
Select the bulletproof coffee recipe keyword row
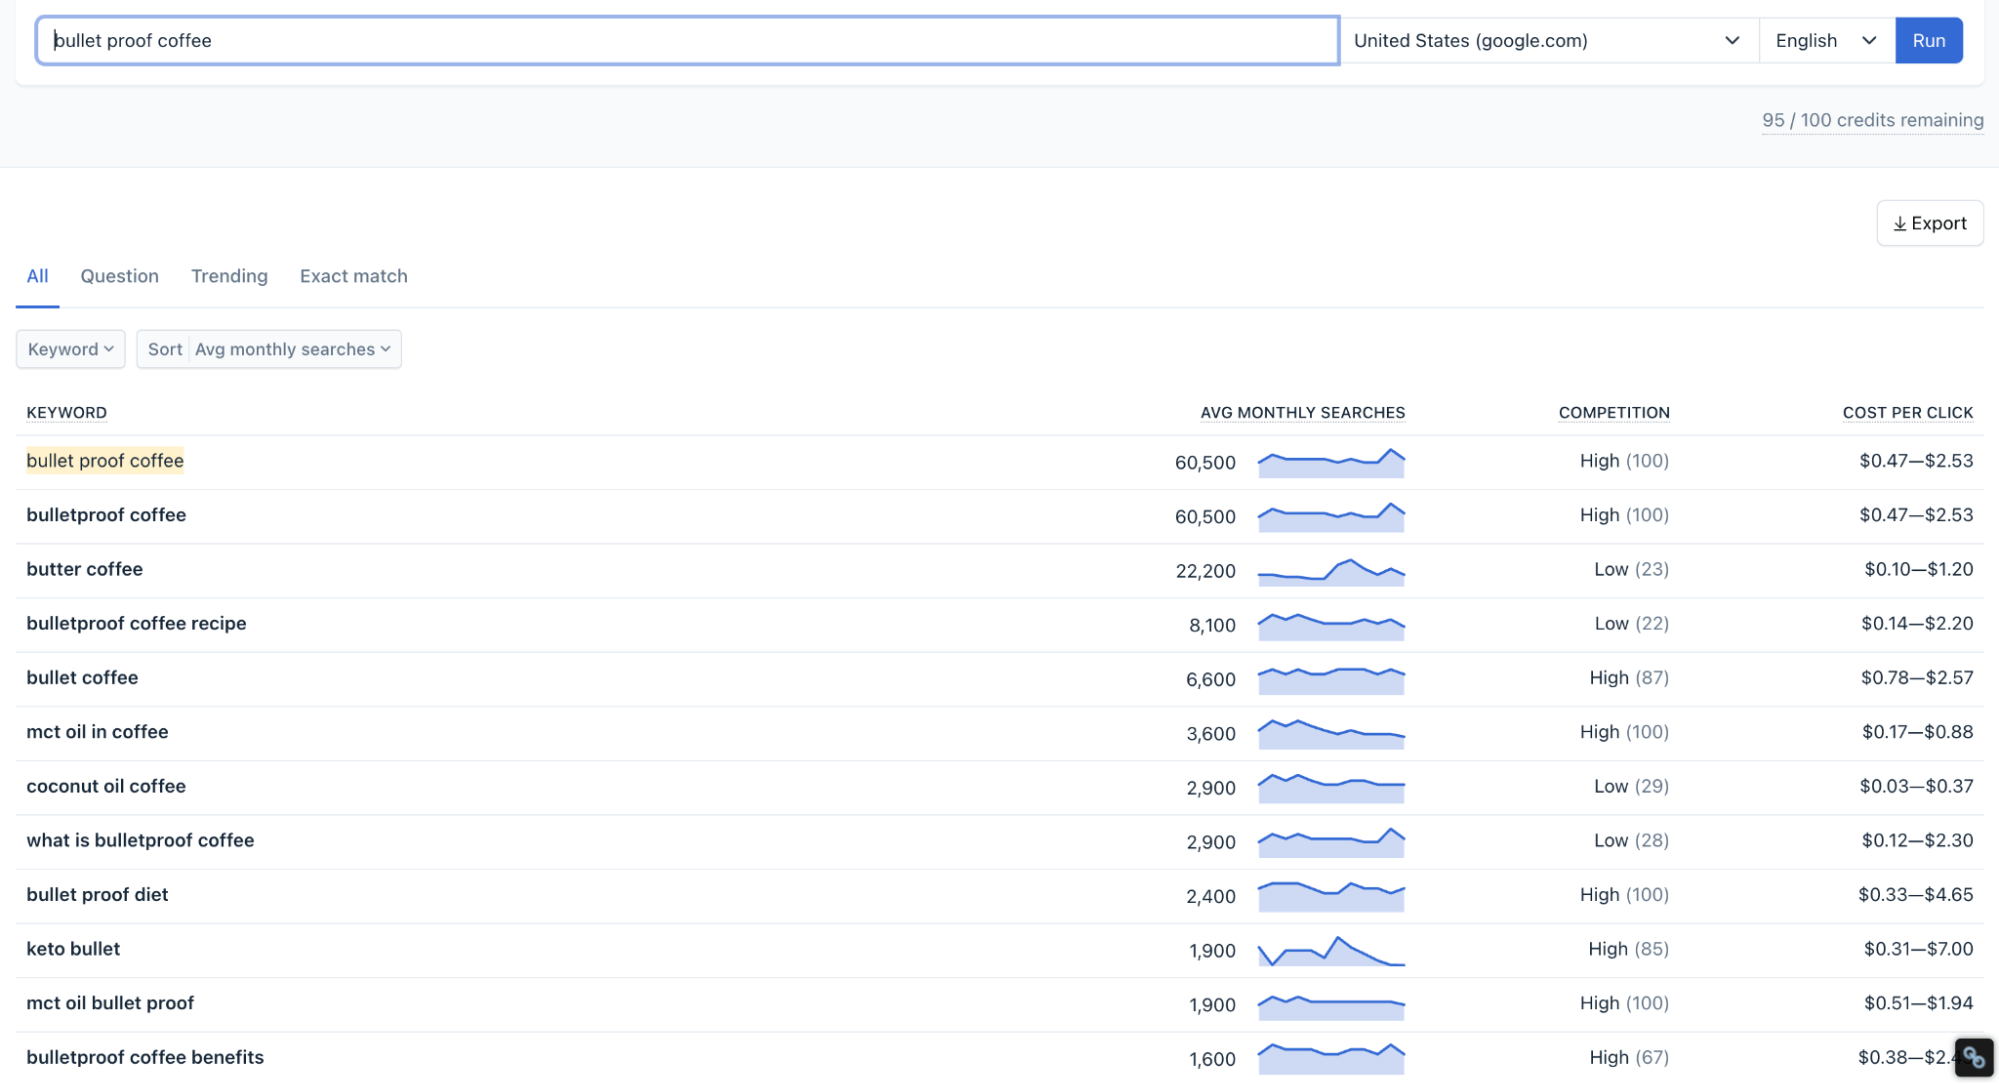136,623
